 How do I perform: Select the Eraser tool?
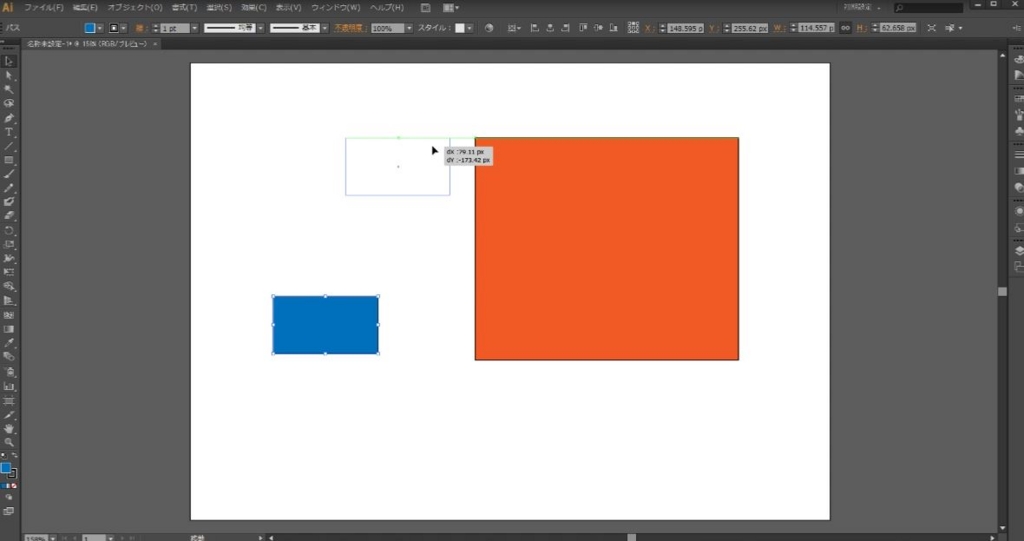pos(9,216)
